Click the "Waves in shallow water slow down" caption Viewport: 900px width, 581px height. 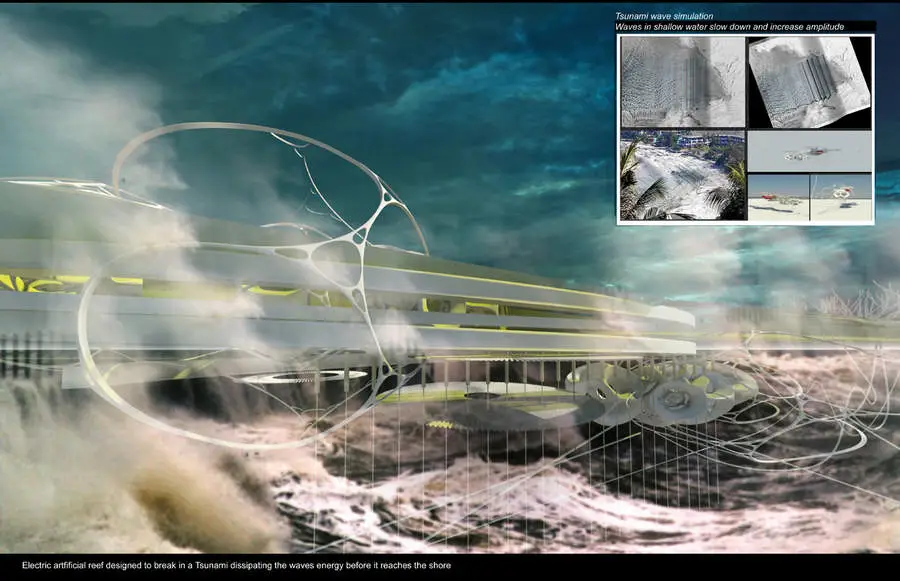click(x=730, y=26)
